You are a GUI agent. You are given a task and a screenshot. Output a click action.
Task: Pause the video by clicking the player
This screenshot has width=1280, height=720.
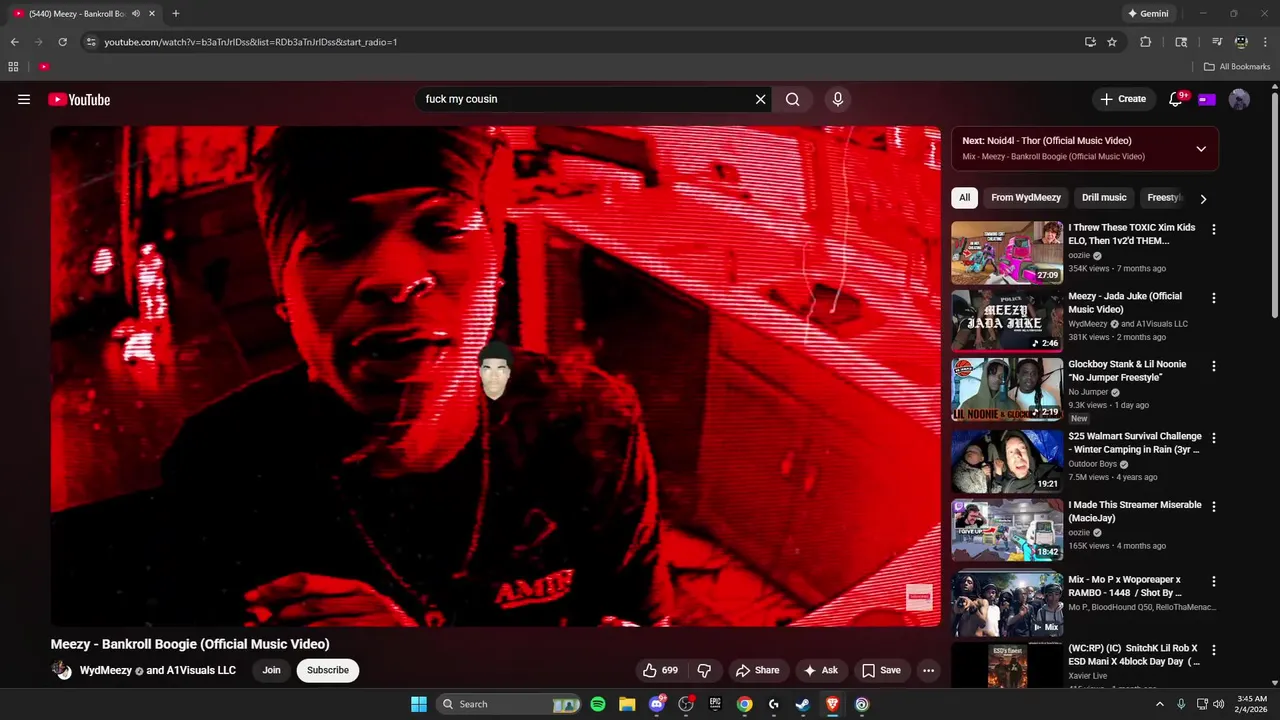(x=496, y=376)
